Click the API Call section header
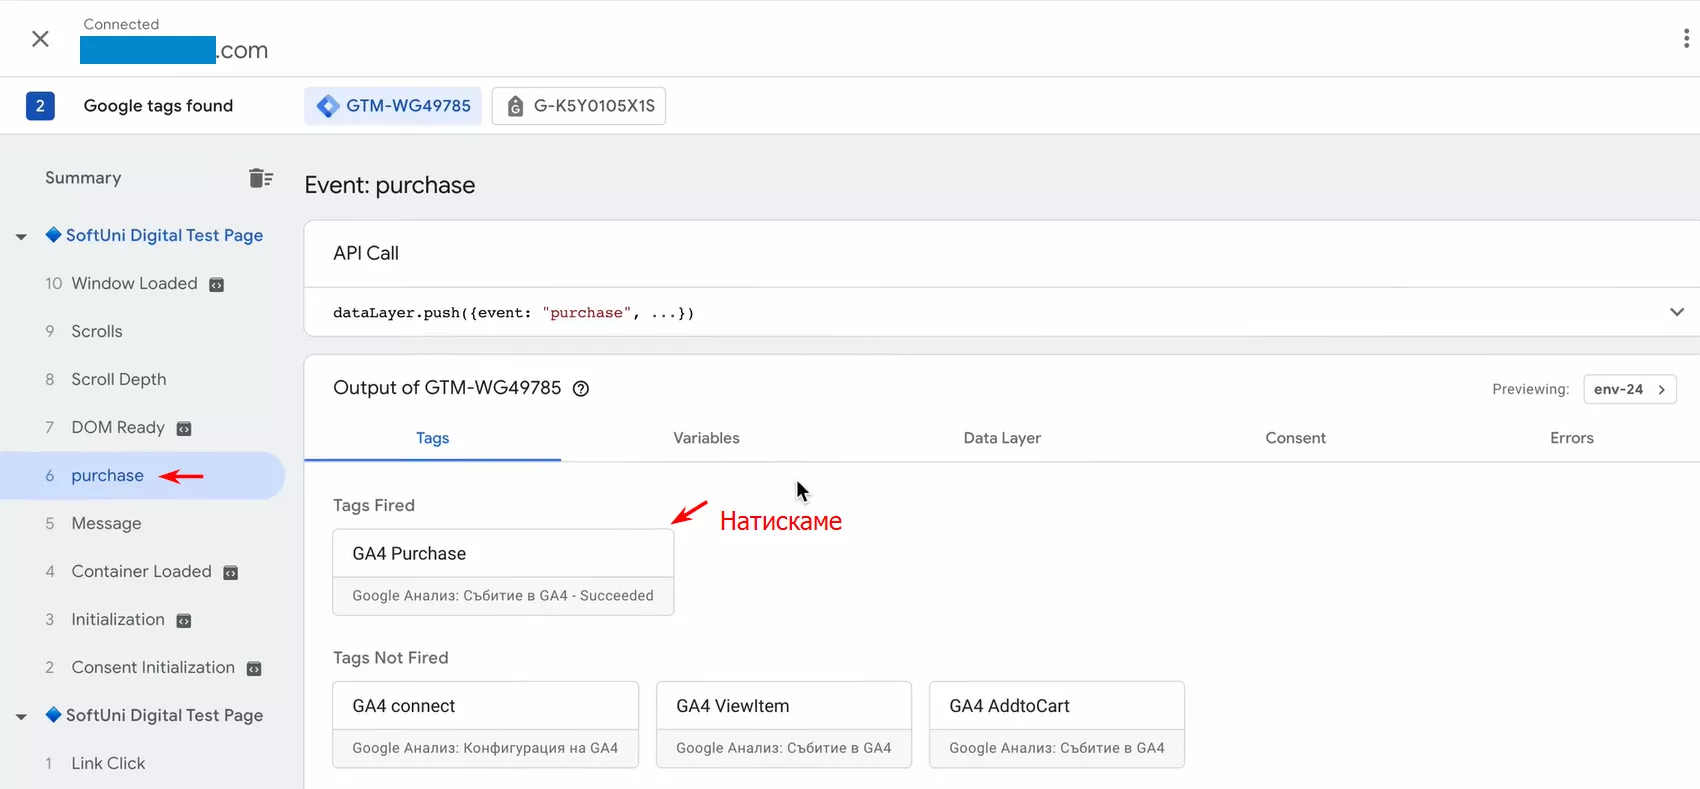 (366, 253)
